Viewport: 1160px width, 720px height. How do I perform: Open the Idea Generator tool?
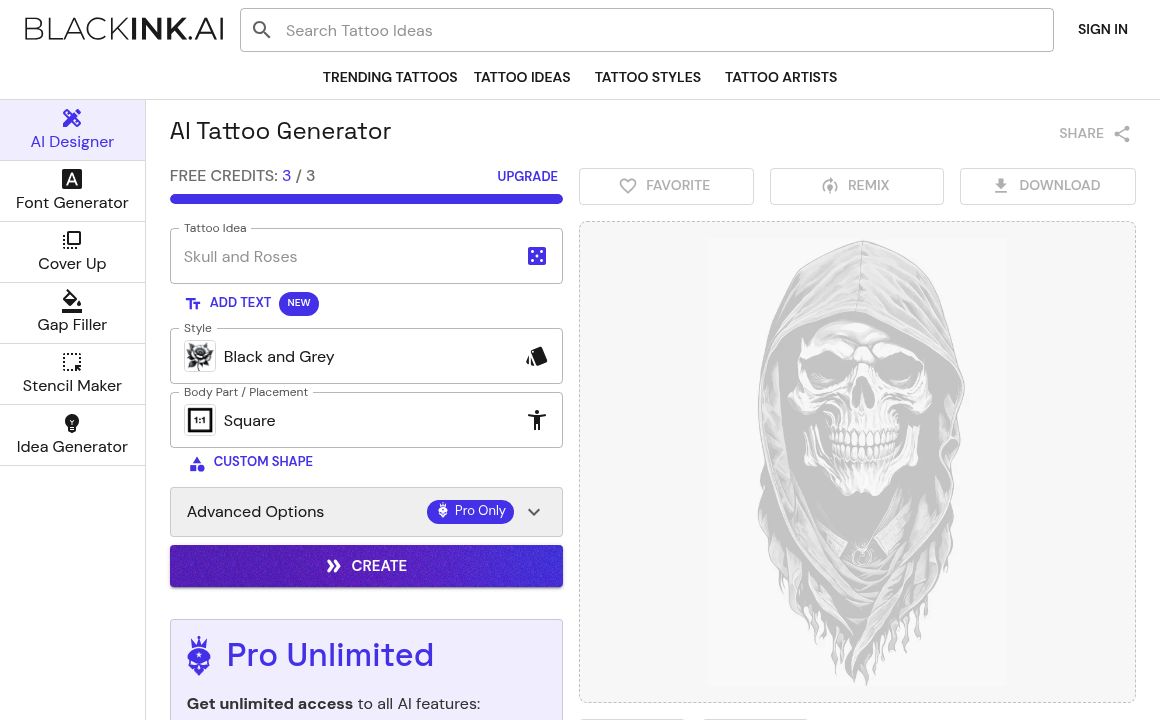click(x=72, y=434)
